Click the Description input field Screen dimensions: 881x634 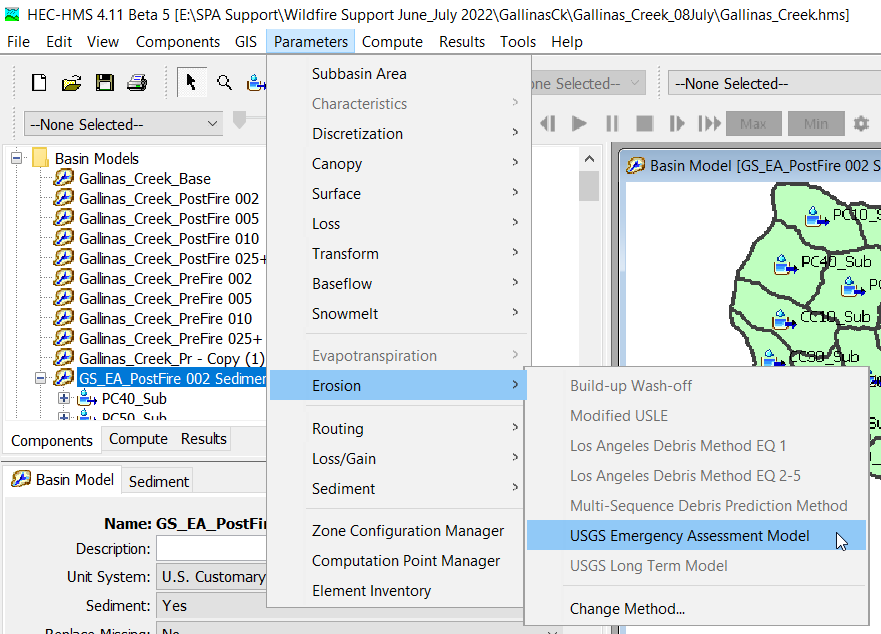[211, 549]
